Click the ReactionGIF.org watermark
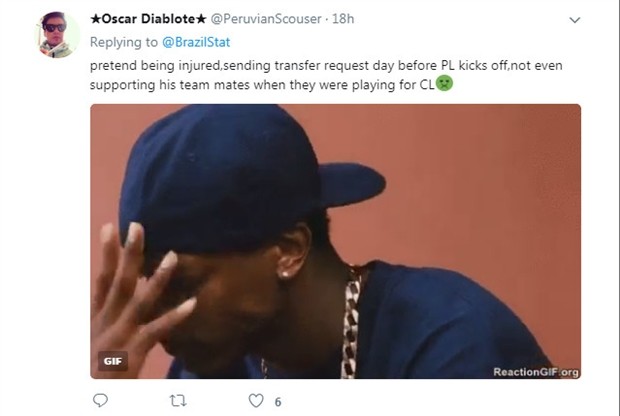 [535, 372]
